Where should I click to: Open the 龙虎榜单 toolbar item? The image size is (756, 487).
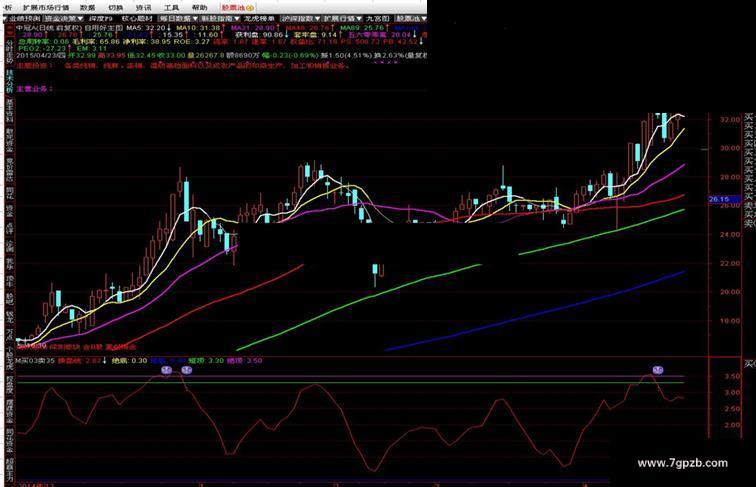[258, 19]
